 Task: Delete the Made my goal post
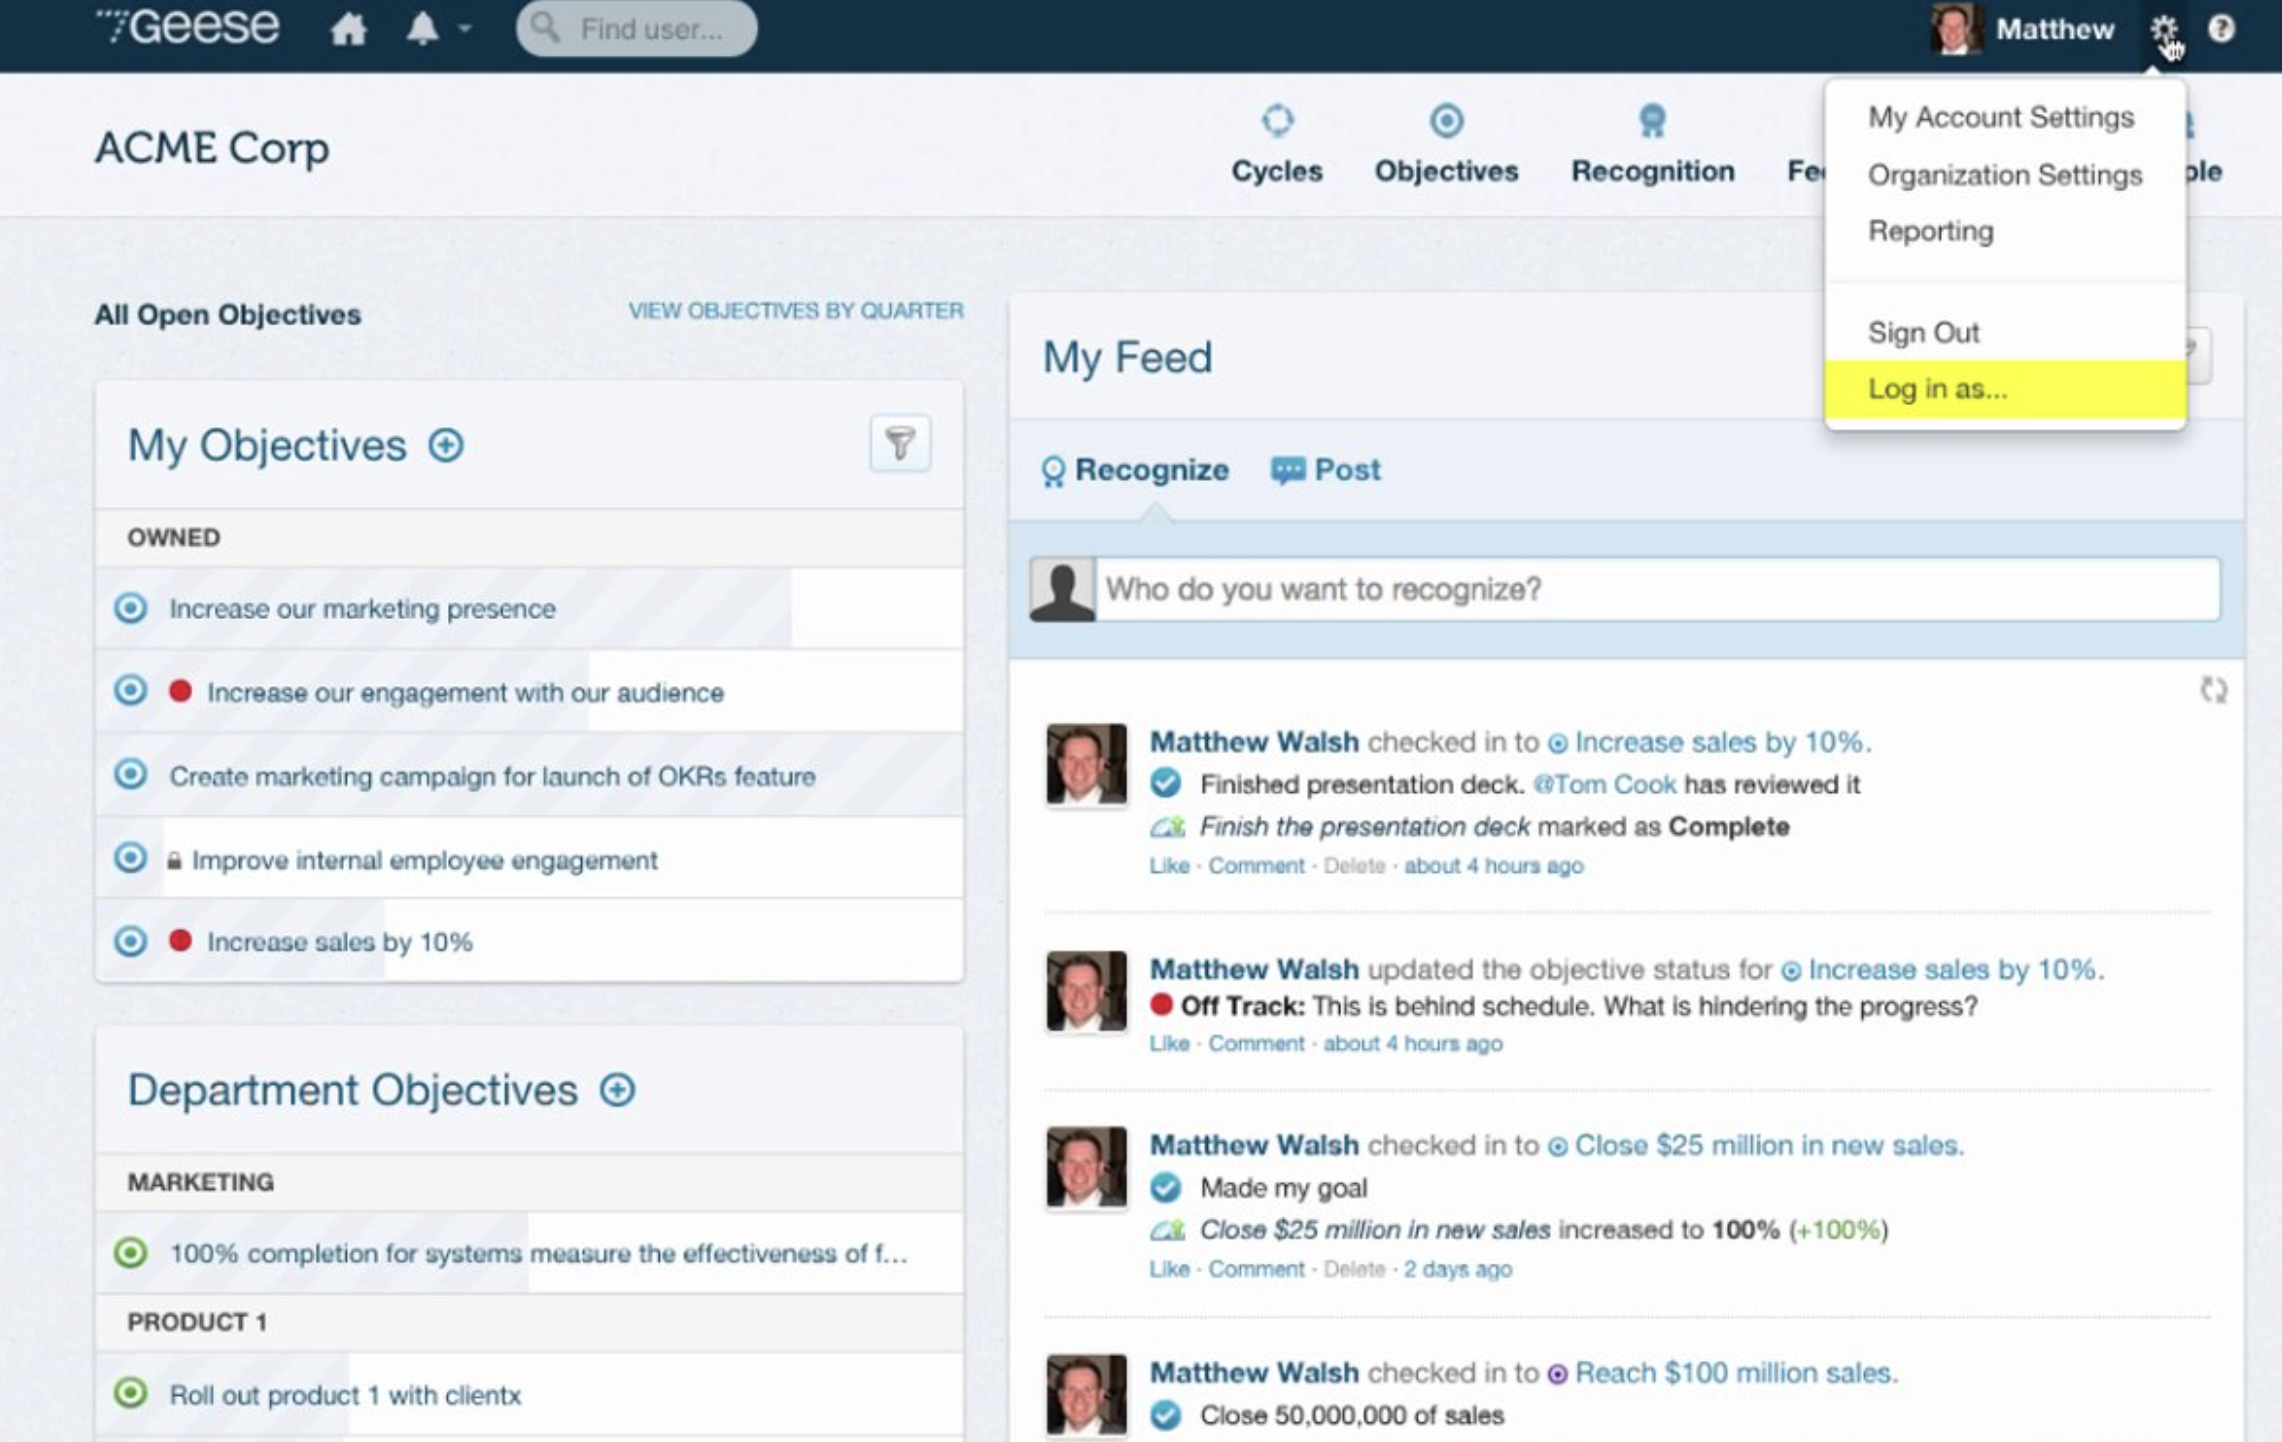click(x=1354, y=1270)
